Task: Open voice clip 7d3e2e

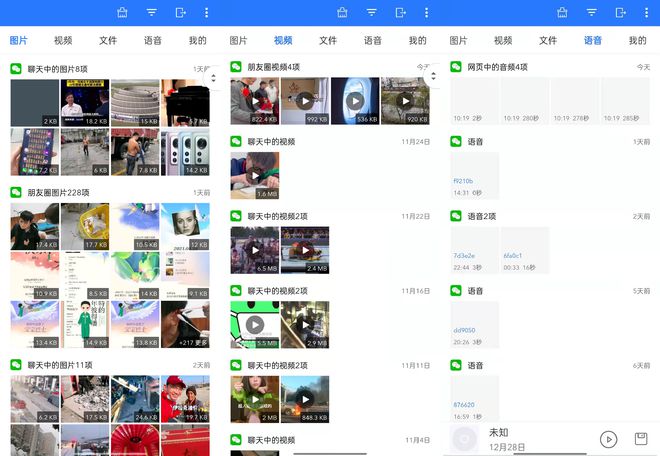Action: (475, 250)
